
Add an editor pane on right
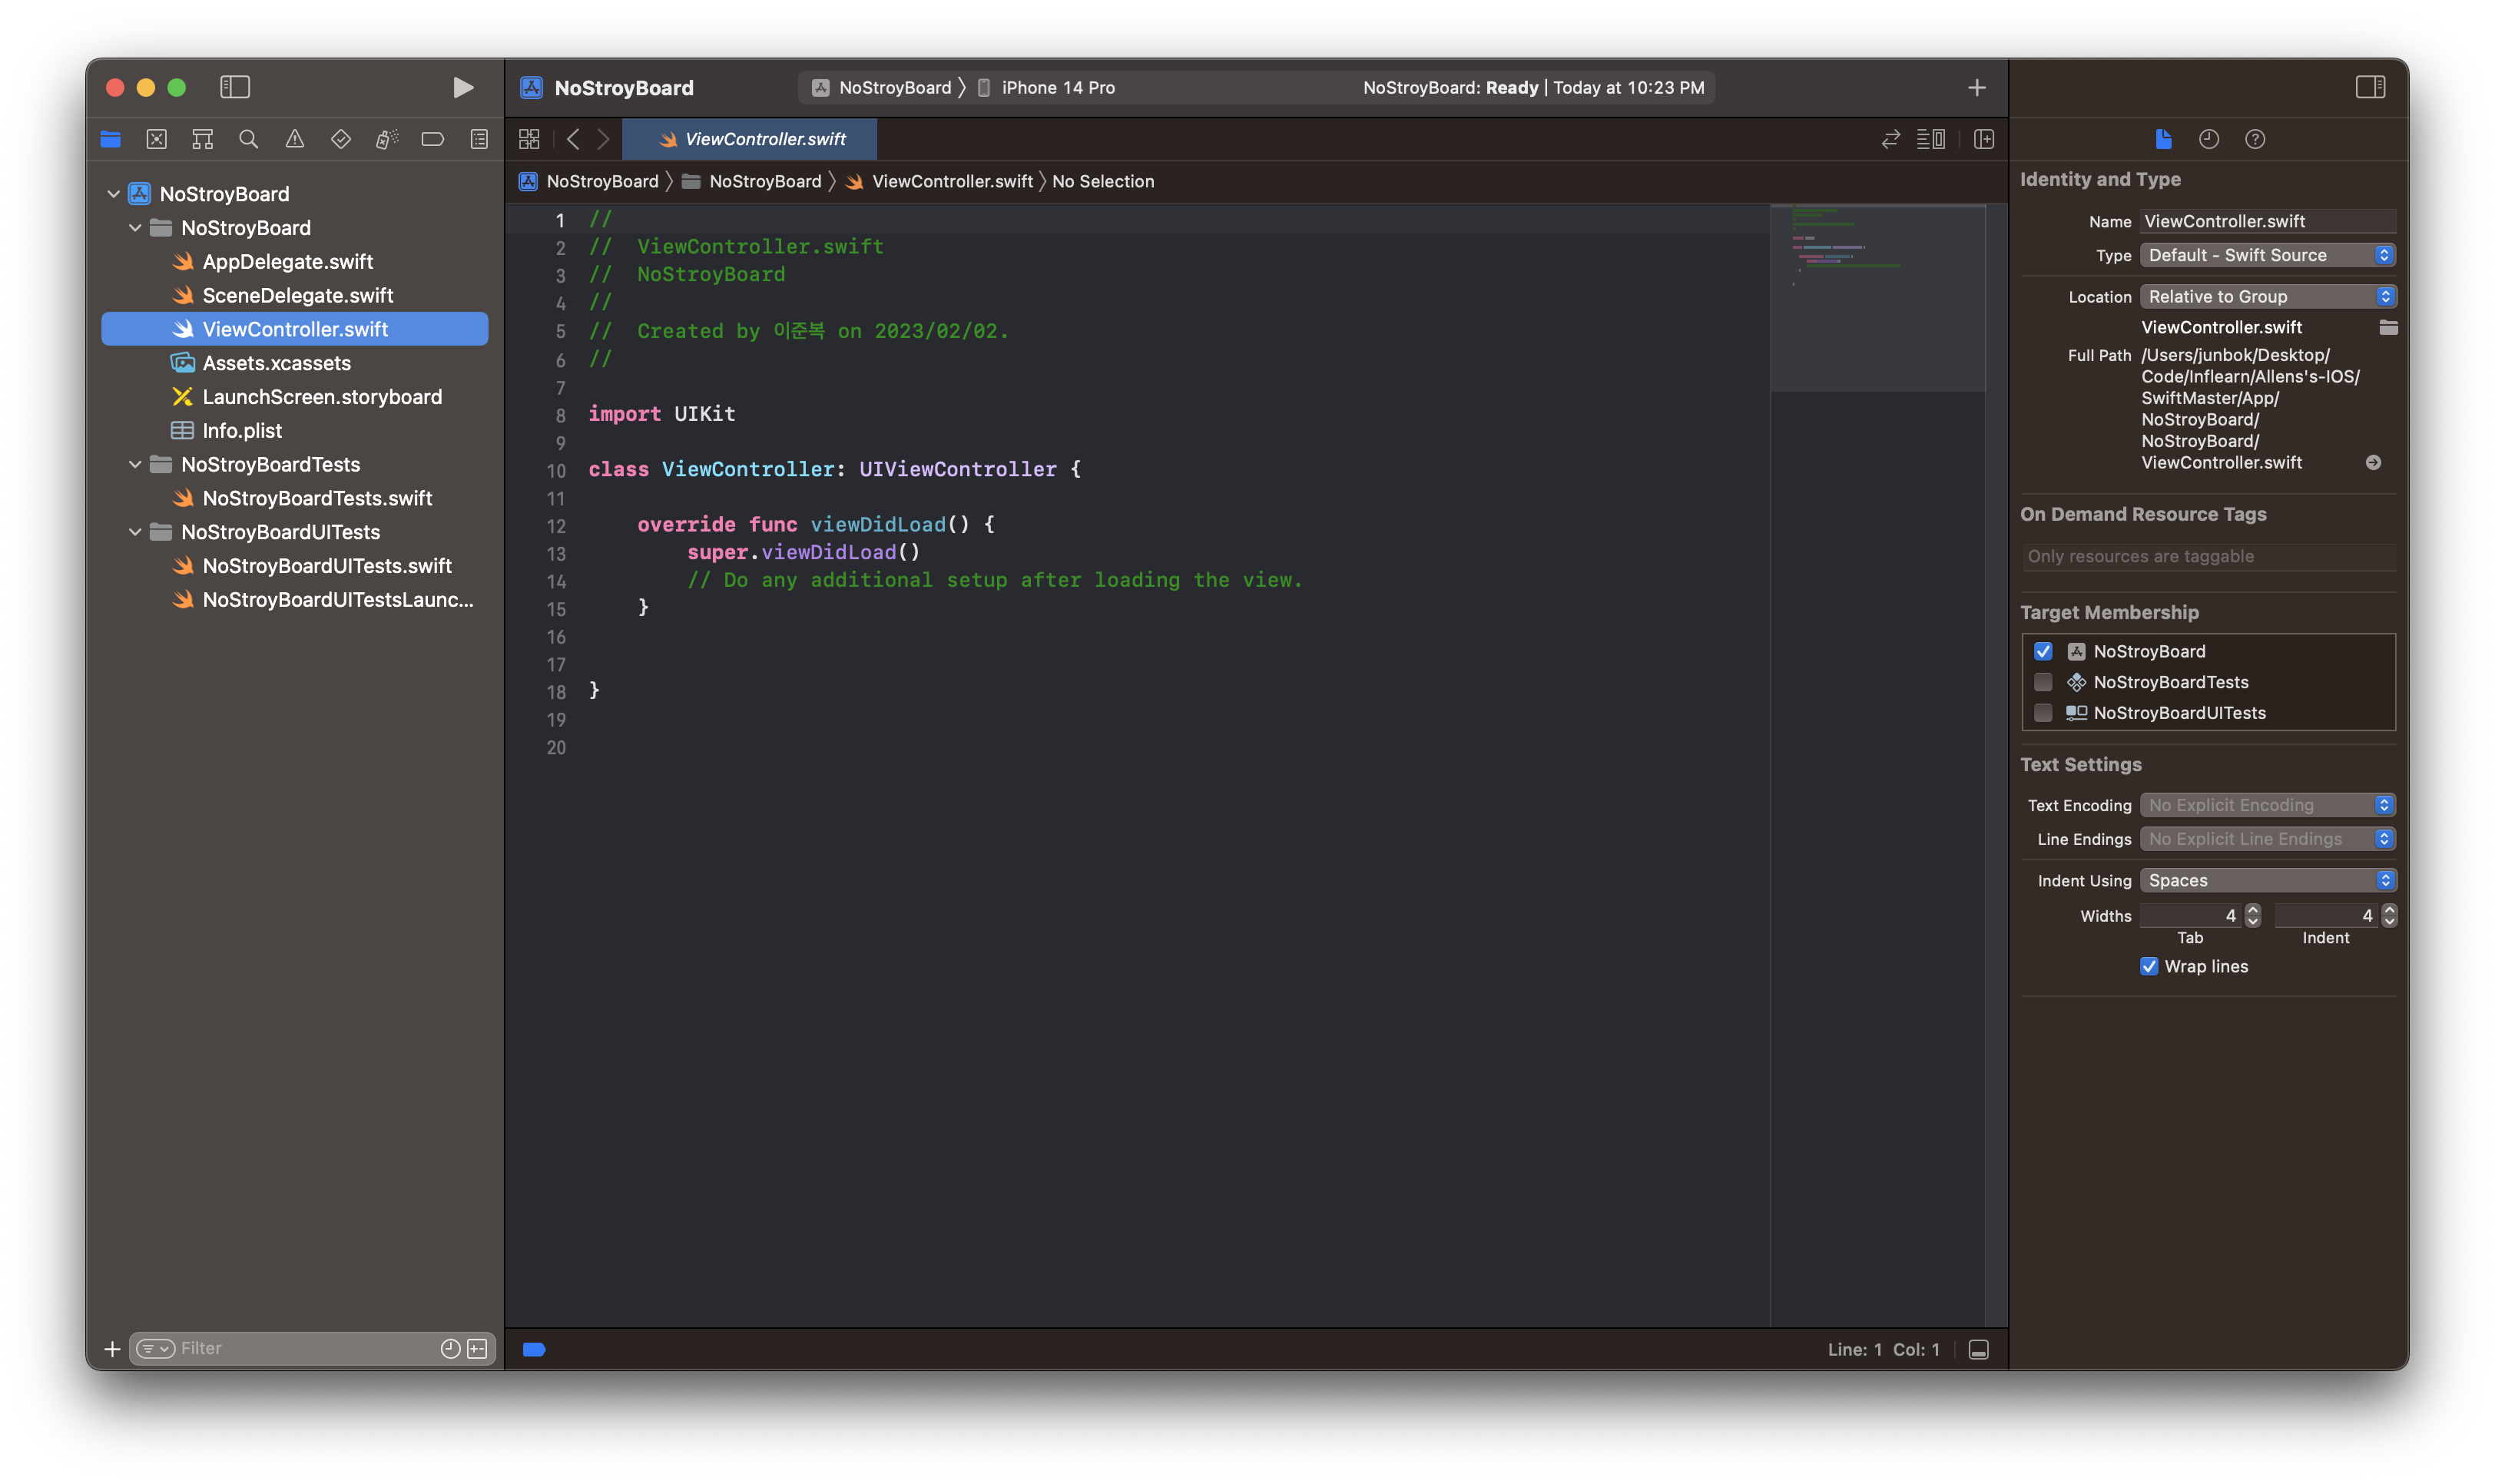(x=1984, y=139)
